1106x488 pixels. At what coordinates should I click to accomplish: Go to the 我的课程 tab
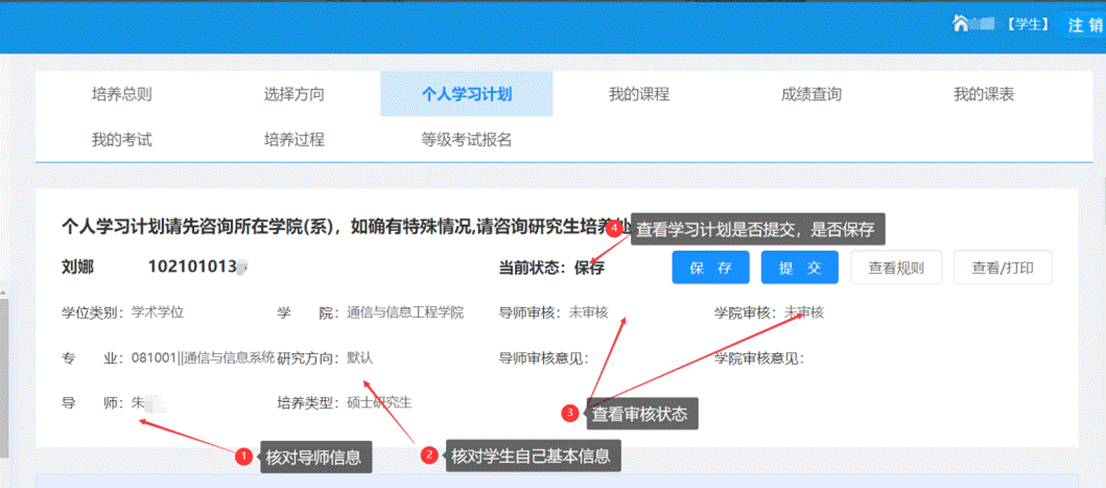(x=639, y=95)
